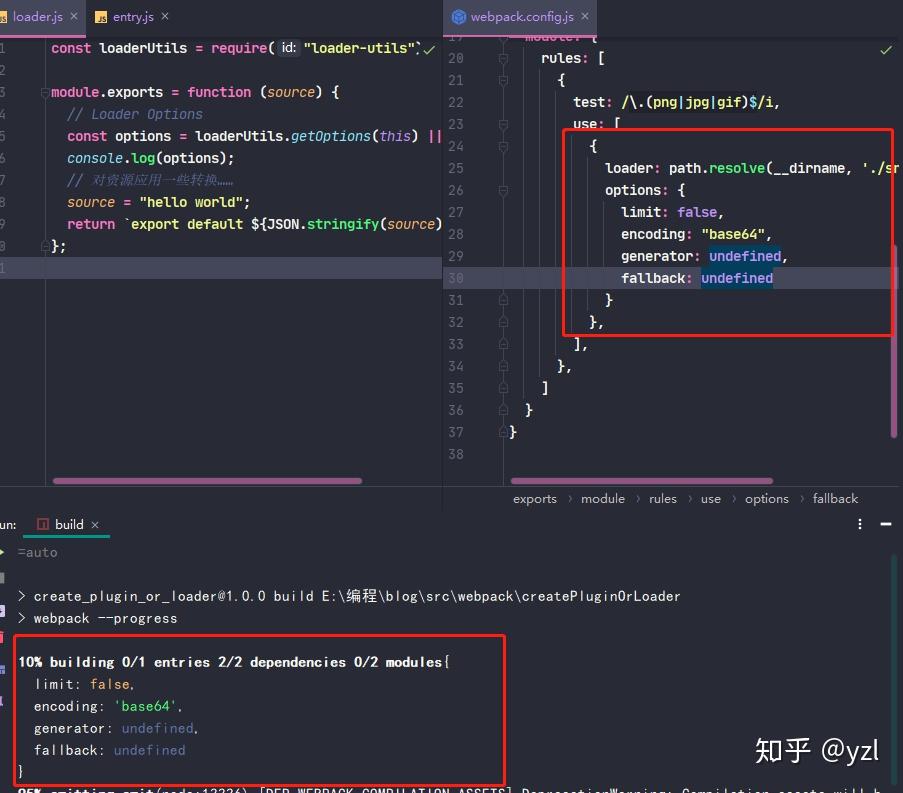Viewport: 903px width, 793px height.
Task: Open the Run panel three-dot options menu
Action: (859, 524)
